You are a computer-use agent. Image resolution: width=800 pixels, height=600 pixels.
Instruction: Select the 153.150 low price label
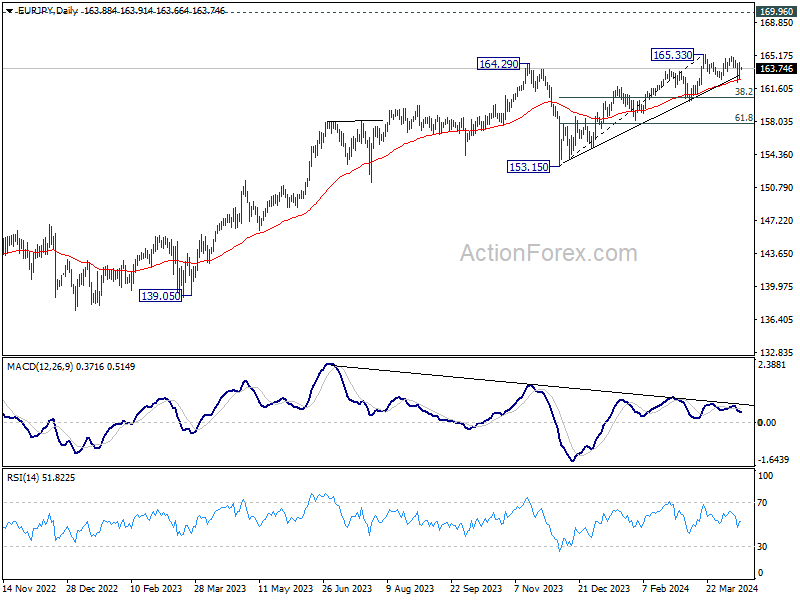(529, 167)
